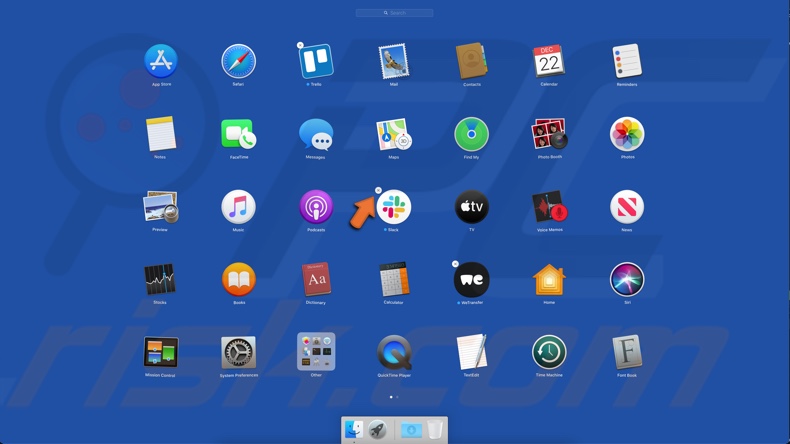Launch FaceTime
Screen dimensions: 790x444
[238, 134]
